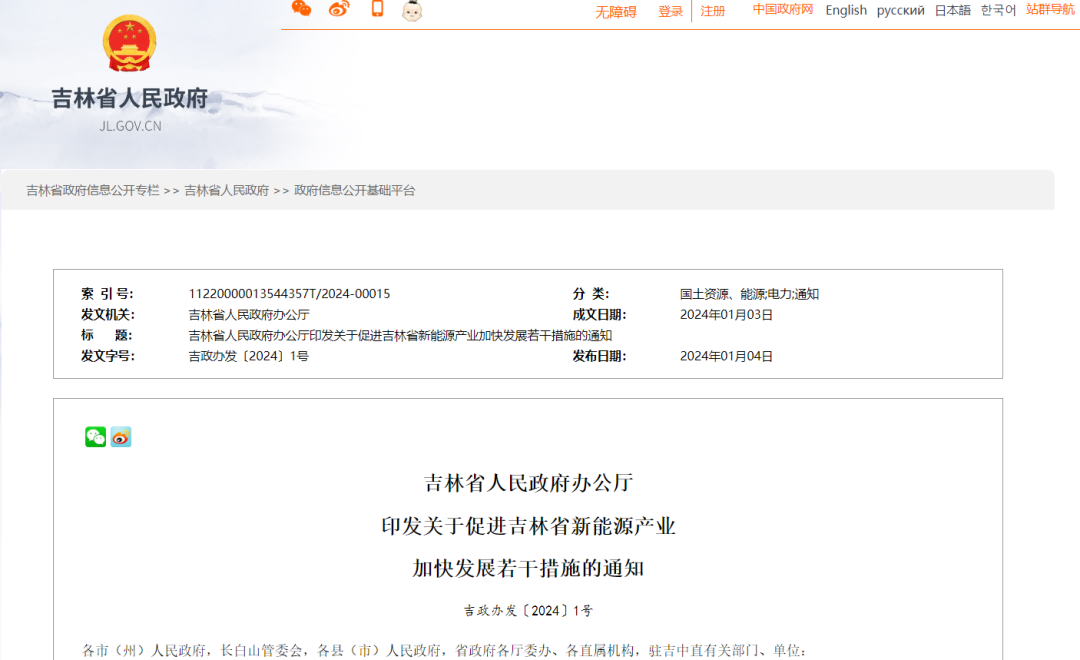Switch site language to 日本語

click(x=952, y=10)
